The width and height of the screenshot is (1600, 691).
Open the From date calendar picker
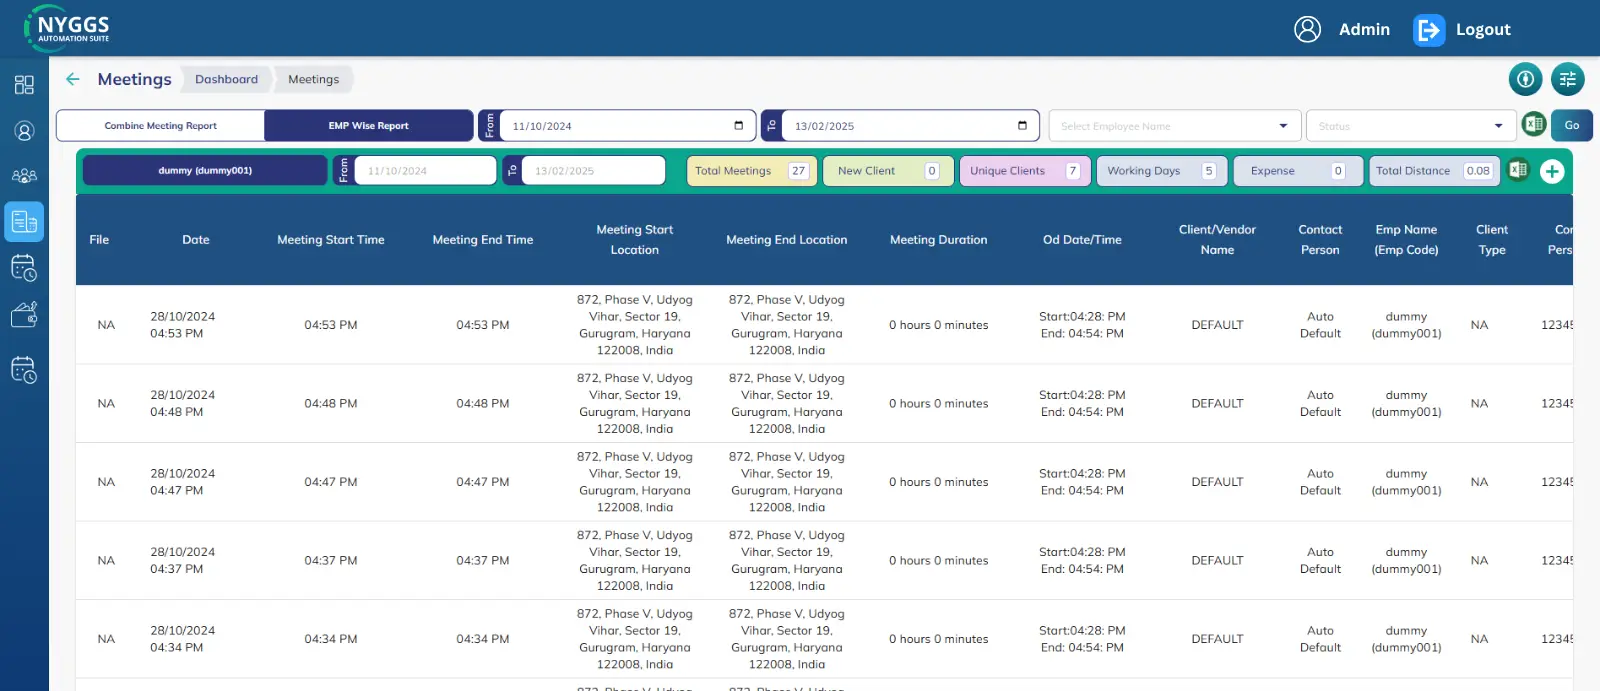(738, 126)
